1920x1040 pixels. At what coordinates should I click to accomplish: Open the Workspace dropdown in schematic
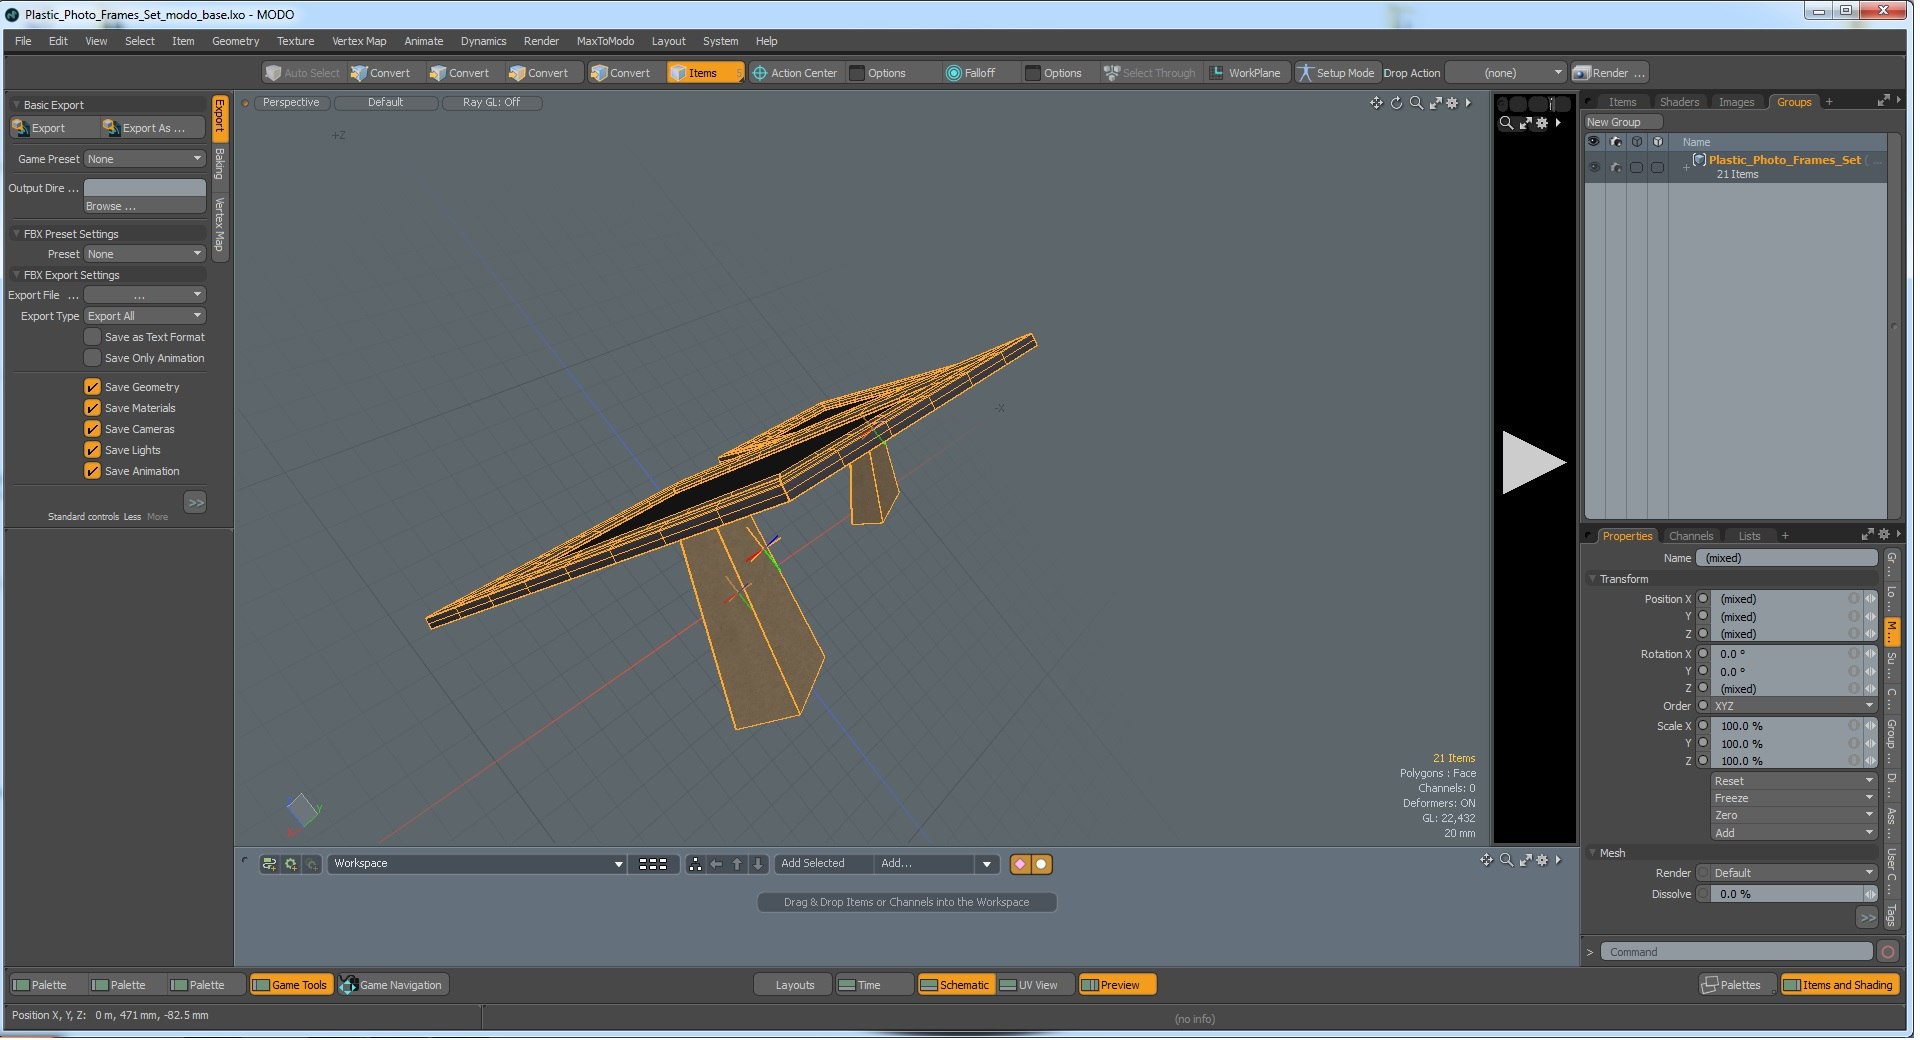tap(477, 864)
